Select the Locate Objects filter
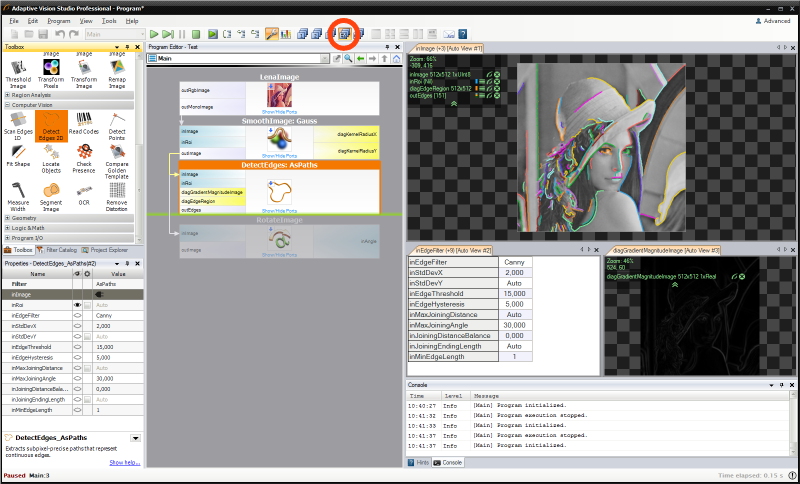Viewport: 800px width, 484px height. click(x=49, y=157)
